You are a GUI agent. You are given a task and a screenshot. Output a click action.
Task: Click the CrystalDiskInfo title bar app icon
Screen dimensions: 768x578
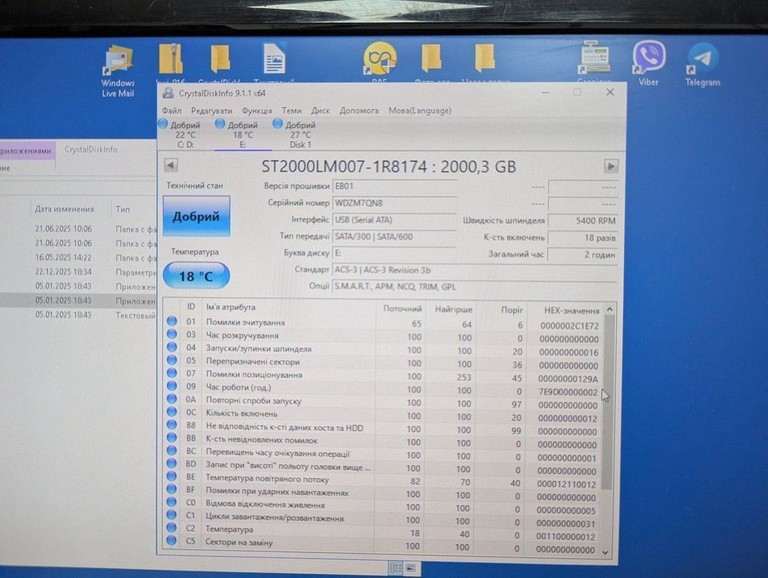click(x=168, y=93)
